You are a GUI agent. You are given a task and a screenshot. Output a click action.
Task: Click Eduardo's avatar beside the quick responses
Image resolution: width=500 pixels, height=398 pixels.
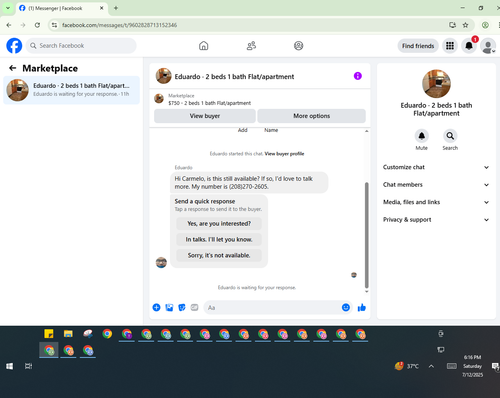(x=161, y=262)
